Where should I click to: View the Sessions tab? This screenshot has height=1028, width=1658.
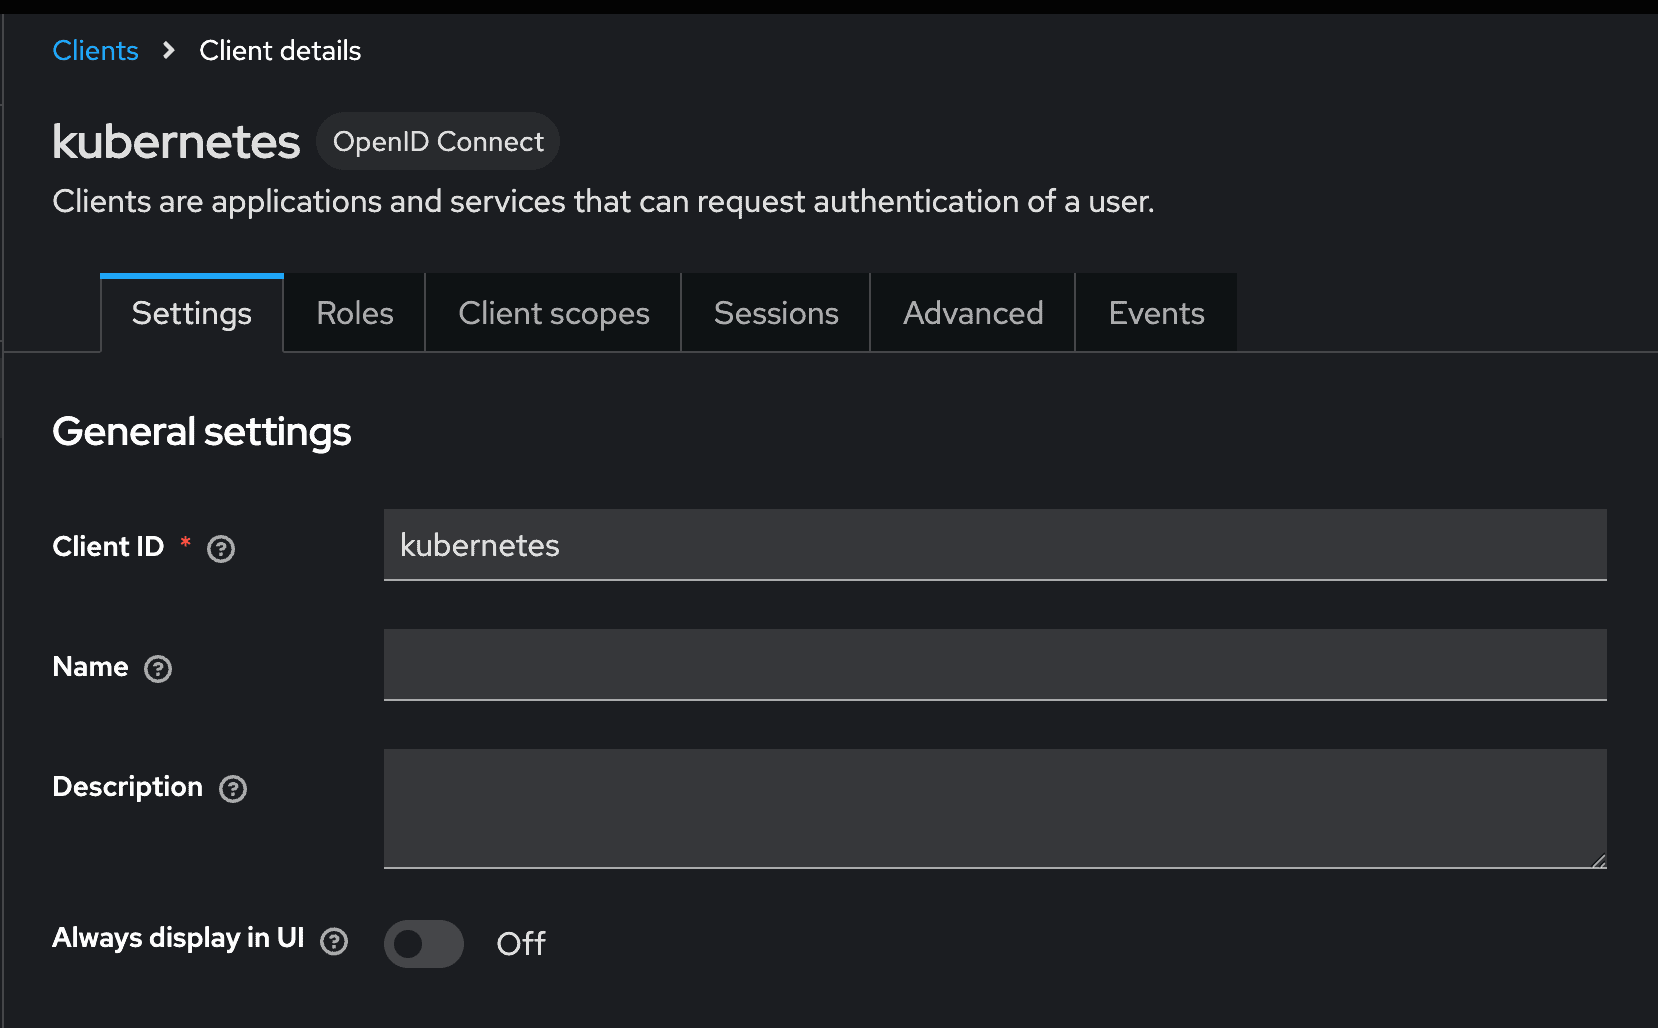[x=776, y=313]
